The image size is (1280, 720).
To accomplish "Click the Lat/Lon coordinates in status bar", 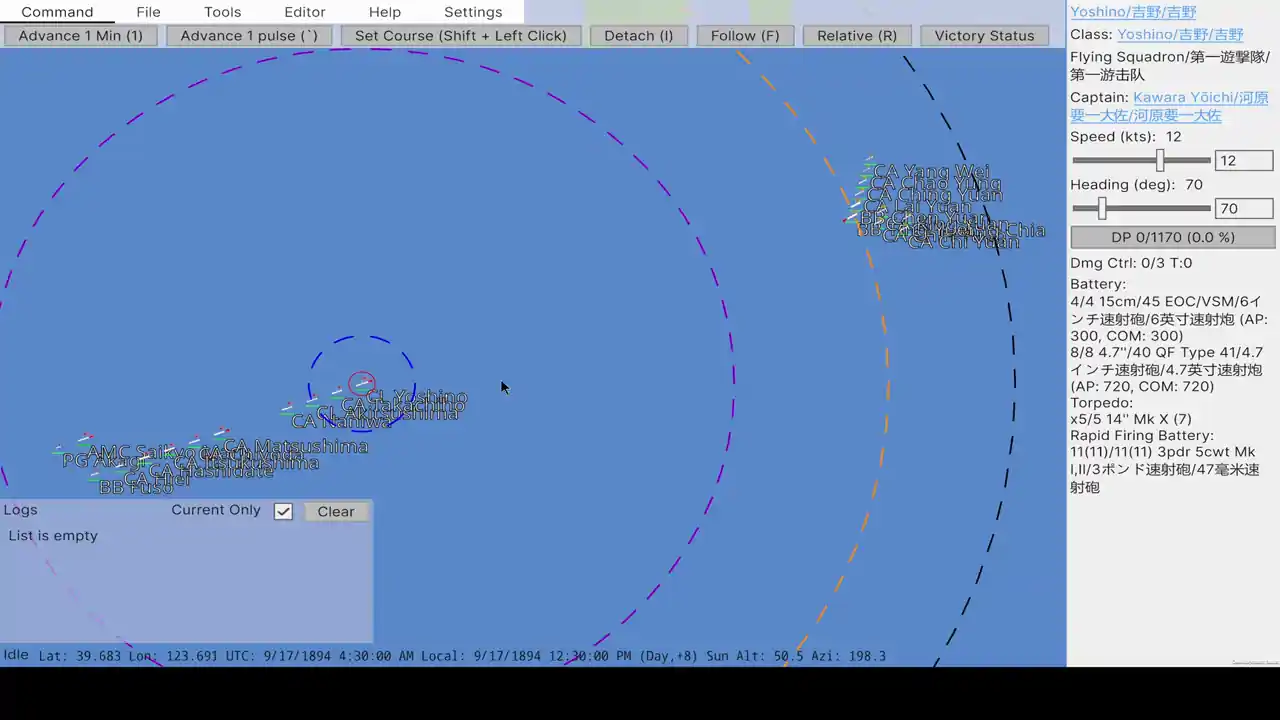I will pos(128,656).
